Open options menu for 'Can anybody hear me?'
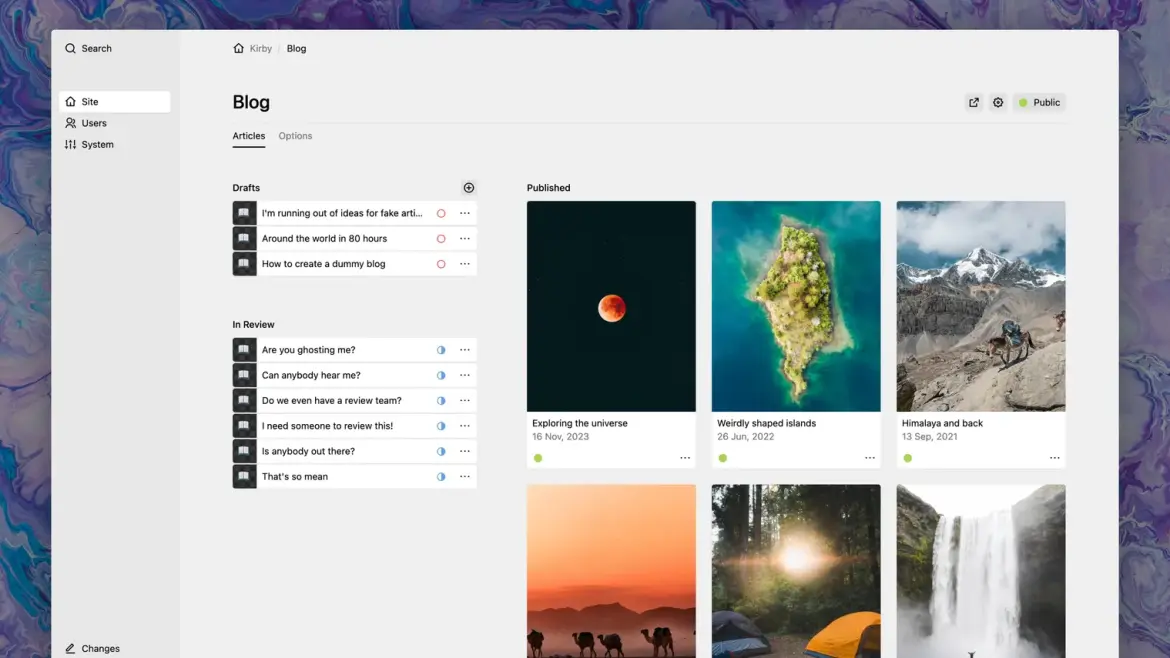The image size is (1170, 658). tap(465, 375)
